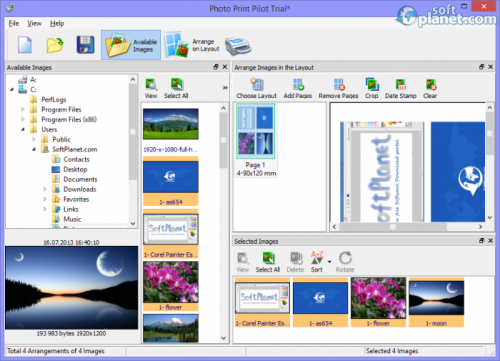Select 1- flower in Selected Images panel
The image size is (500, 361).
pos(378,302)
